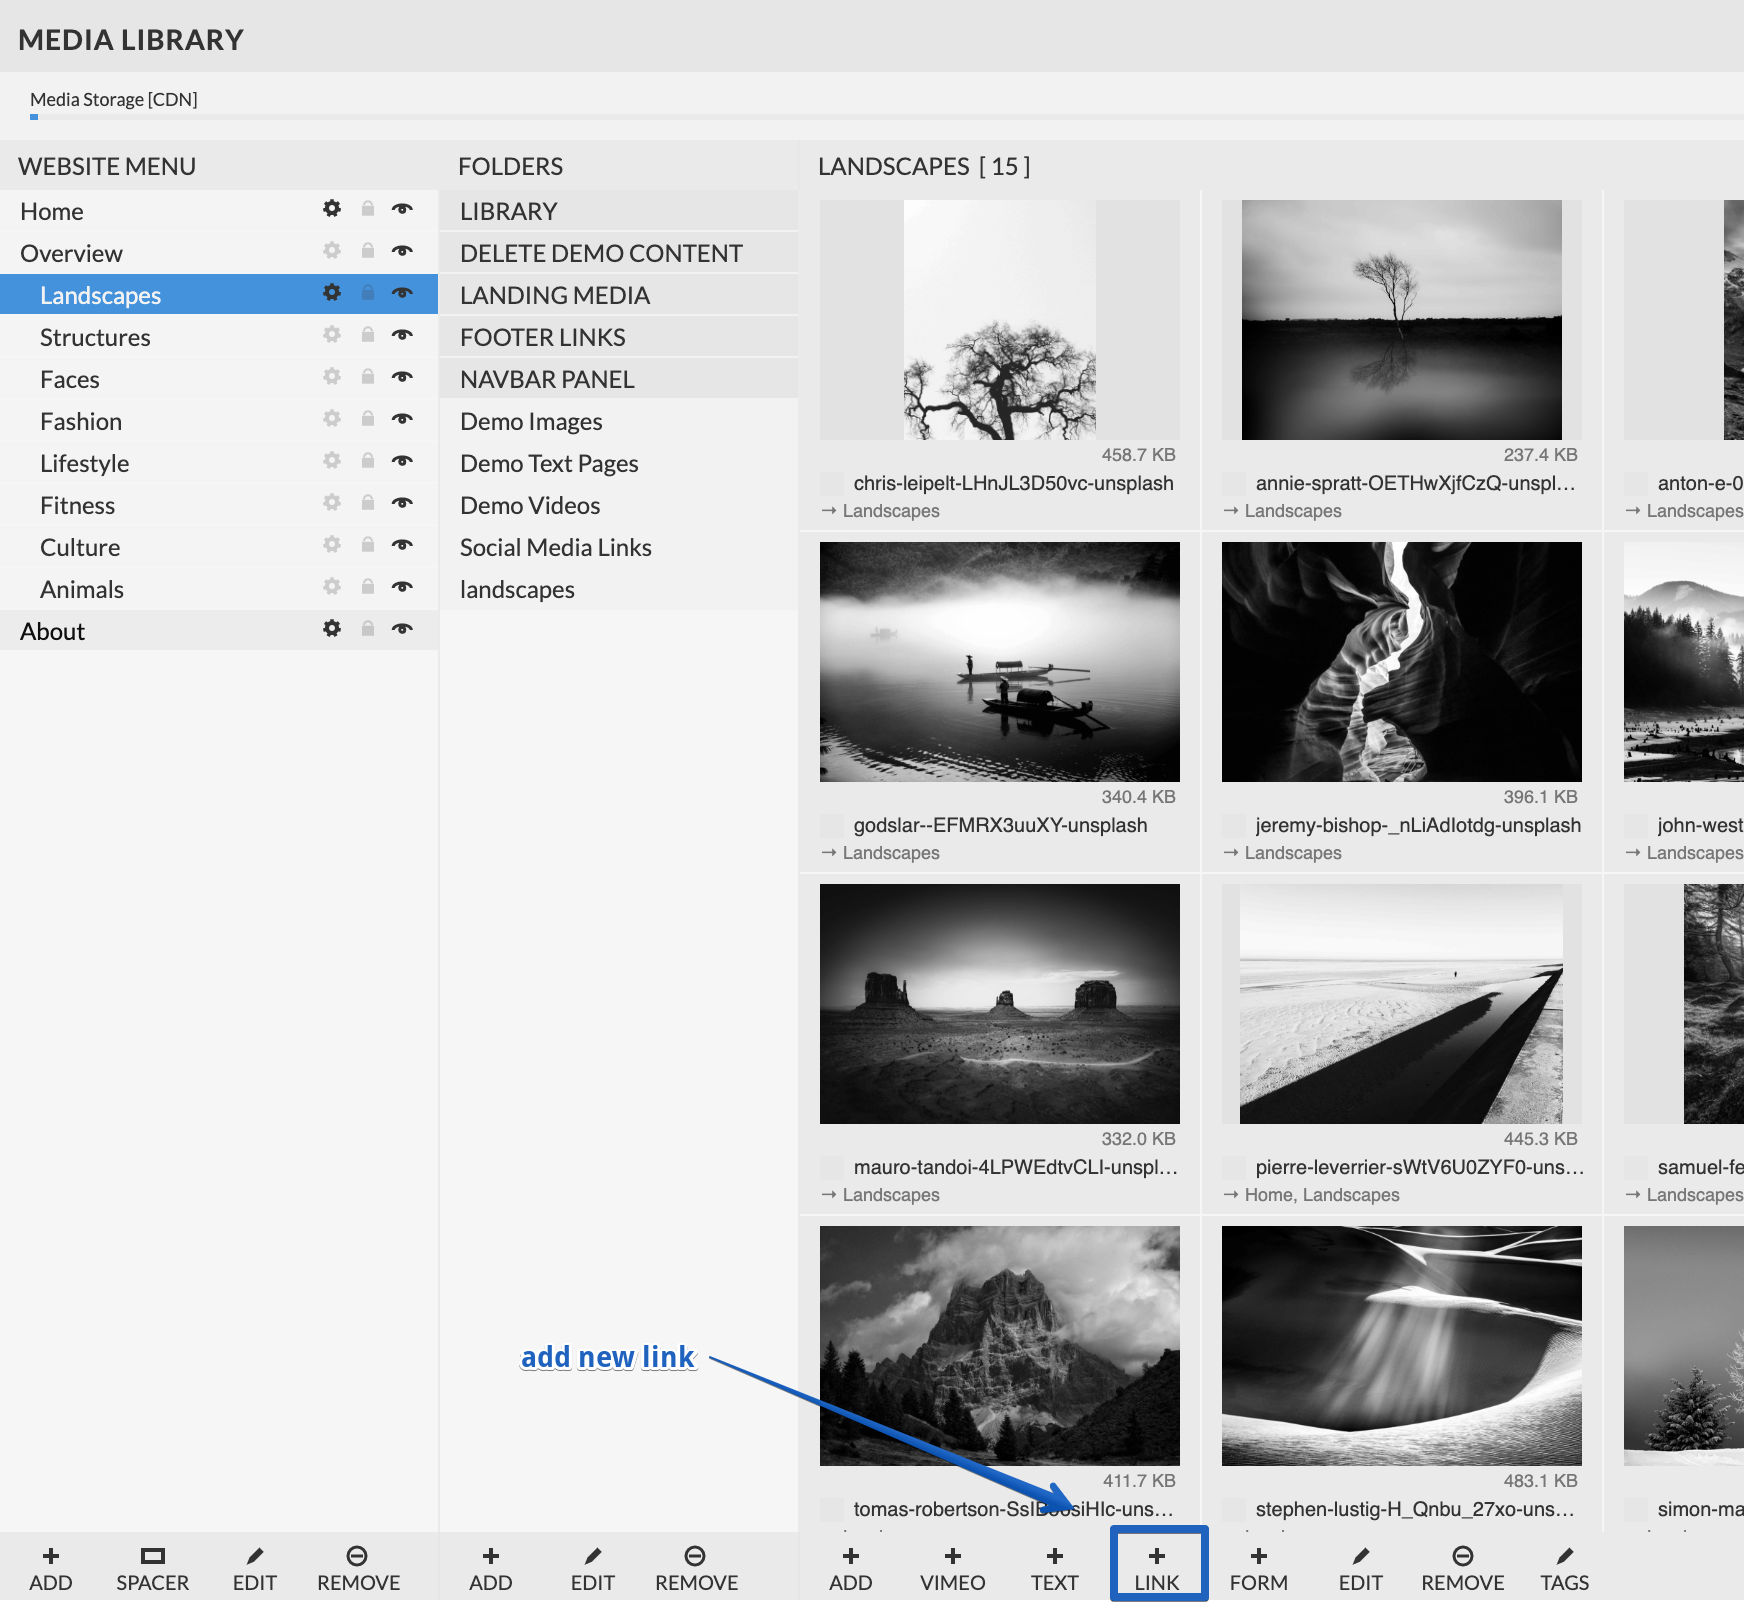
Task: Remove the selected folder
Action: coord(696,1569)
